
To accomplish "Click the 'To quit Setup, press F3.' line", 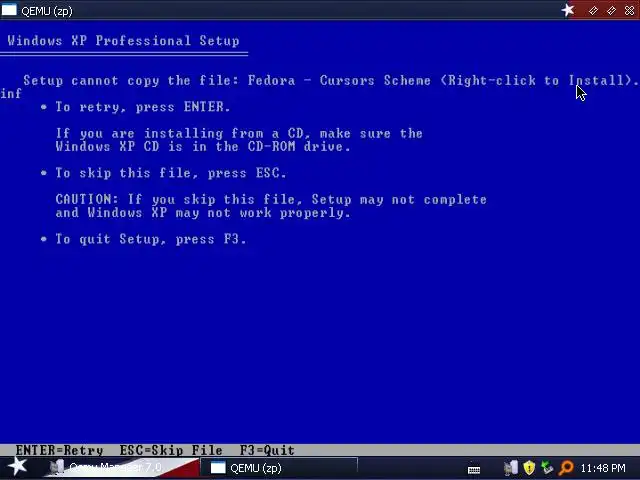I will (151, 239).
